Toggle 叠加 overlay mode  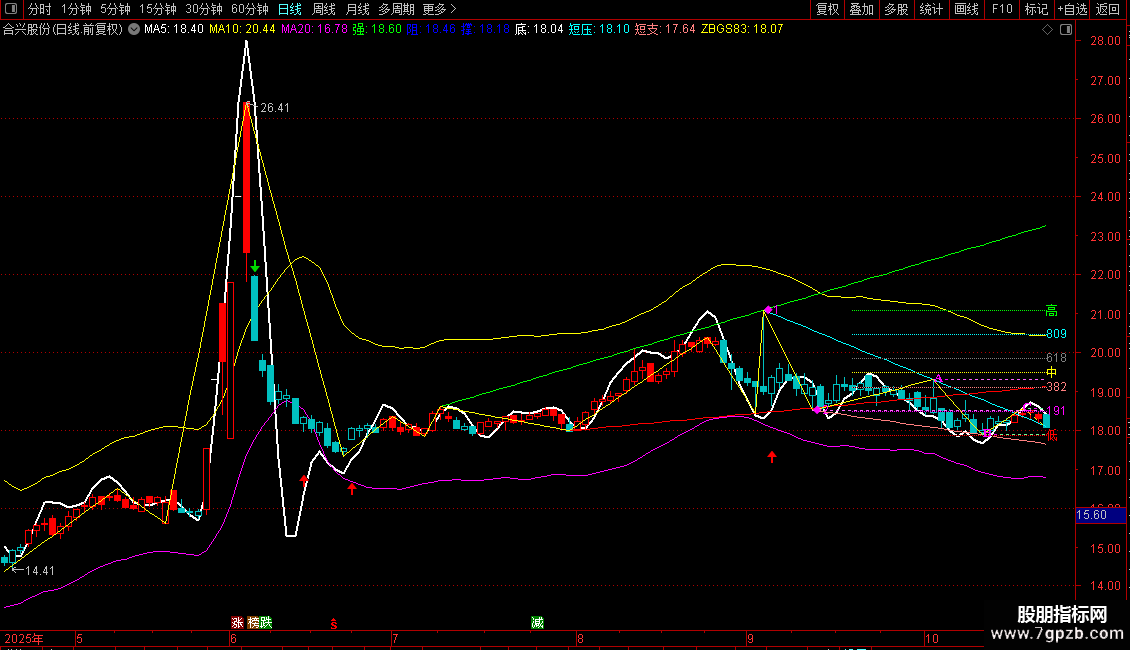pyautogui.click(x=861, y=9)
